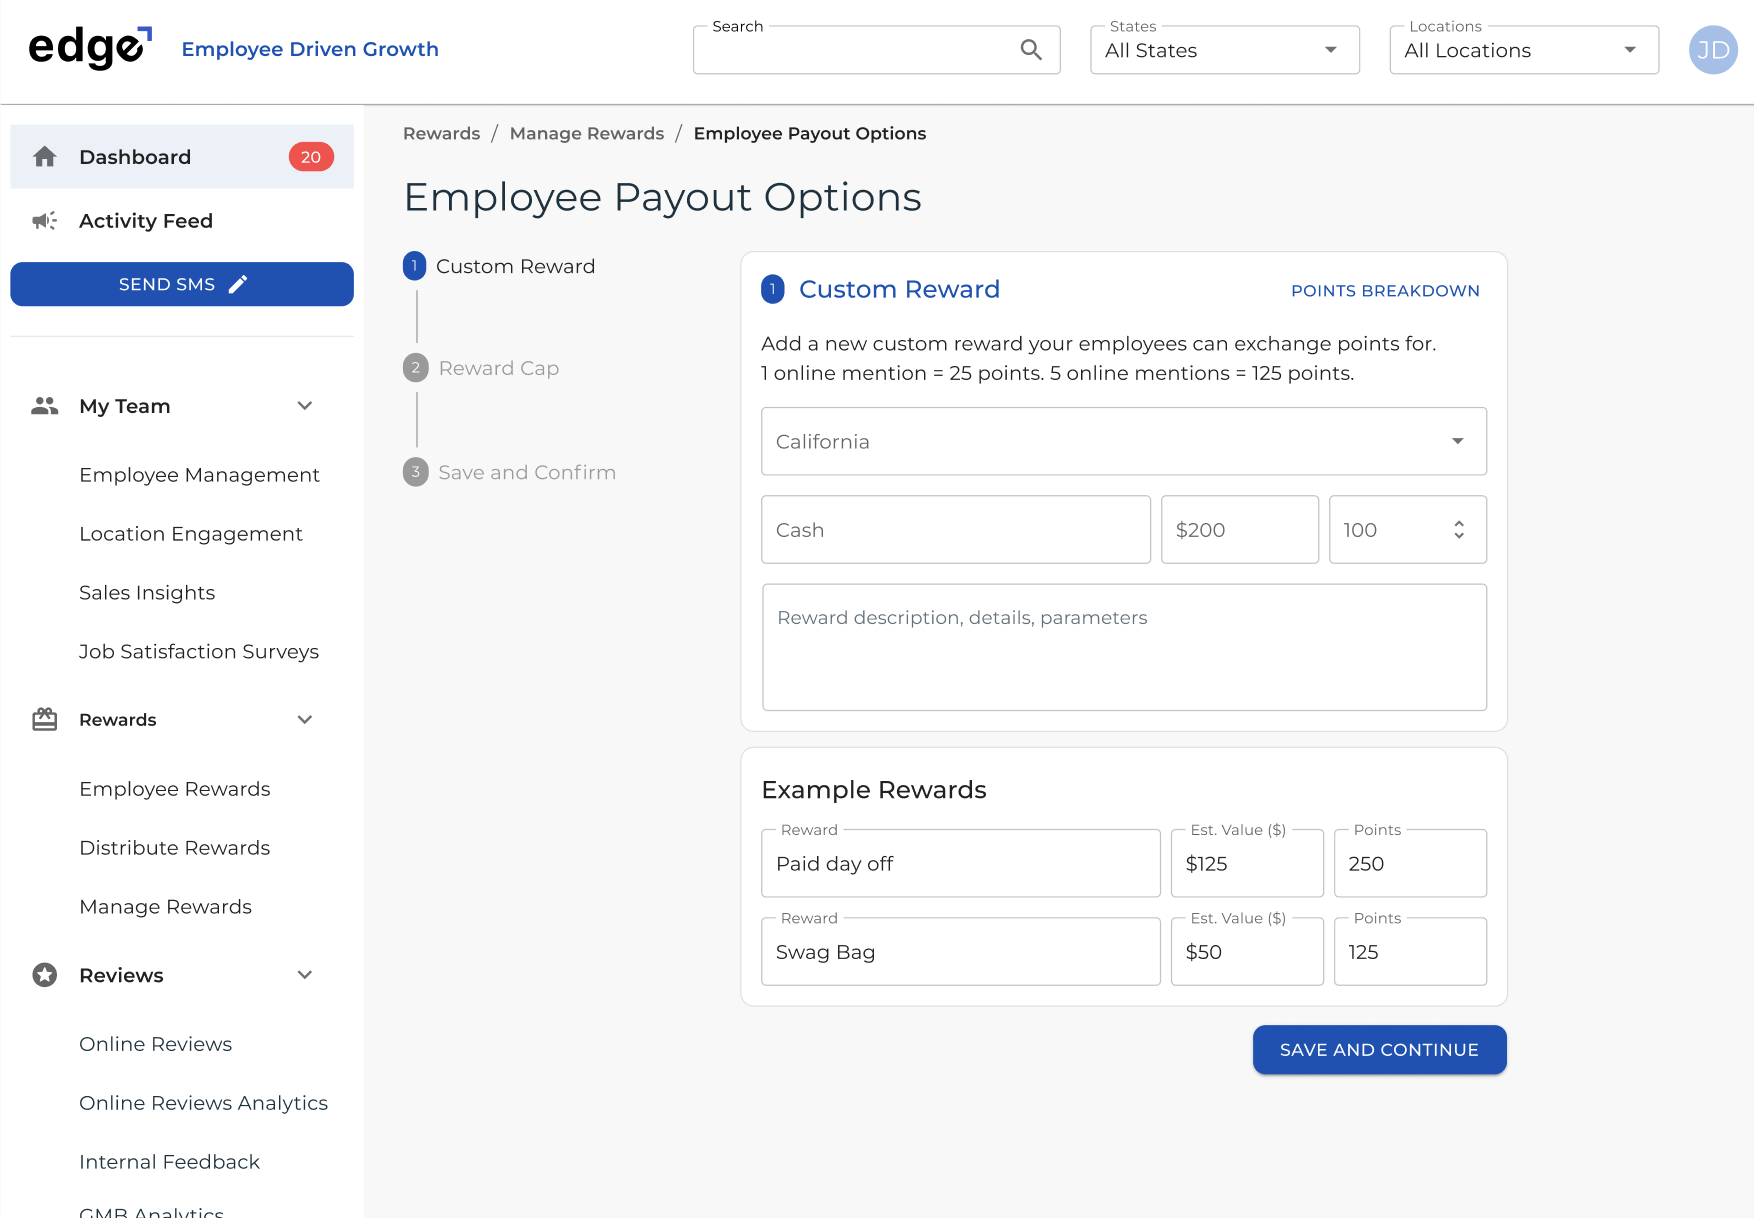Click the Activity Feed megaphone icon
The height and width of the screenshot is (1218, 1754).
[x=45, y=221]
